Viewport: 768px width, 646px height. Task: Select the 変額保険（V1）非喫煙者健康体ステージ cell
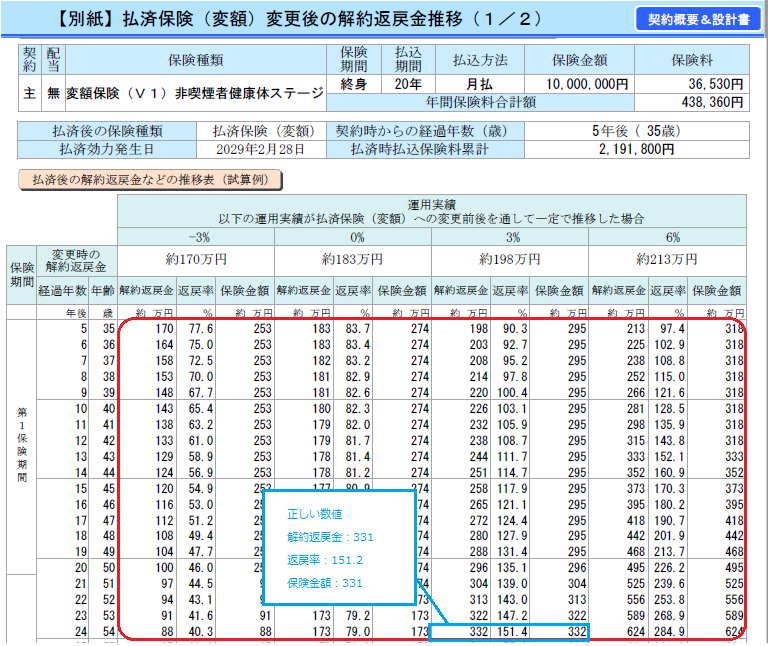195,93
